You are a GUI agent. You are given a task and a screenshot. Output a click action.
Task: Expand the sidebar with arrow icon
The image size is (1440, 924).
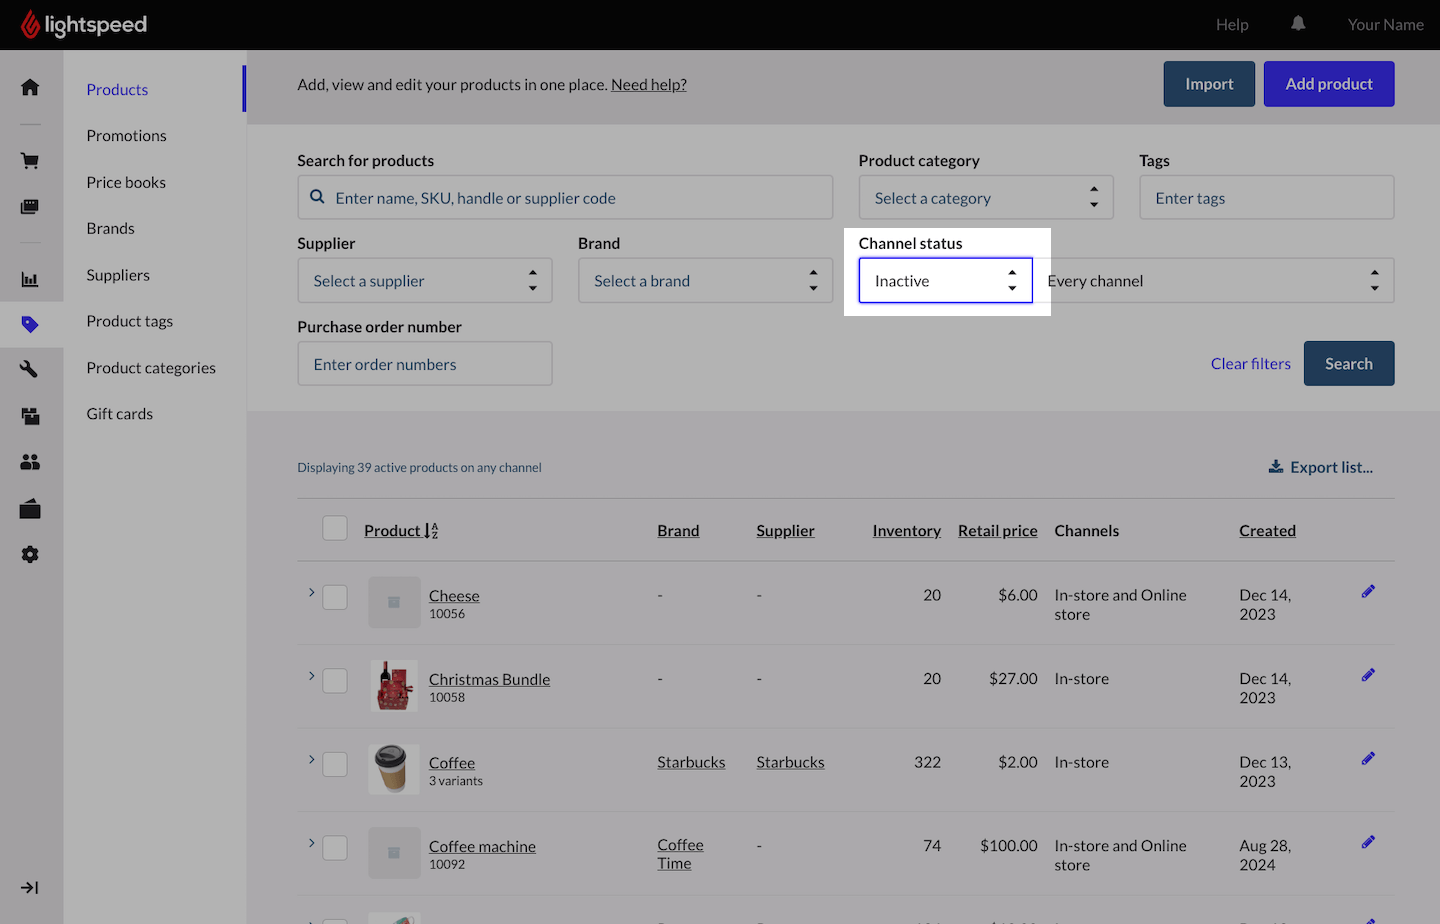[x=30, y=887]
